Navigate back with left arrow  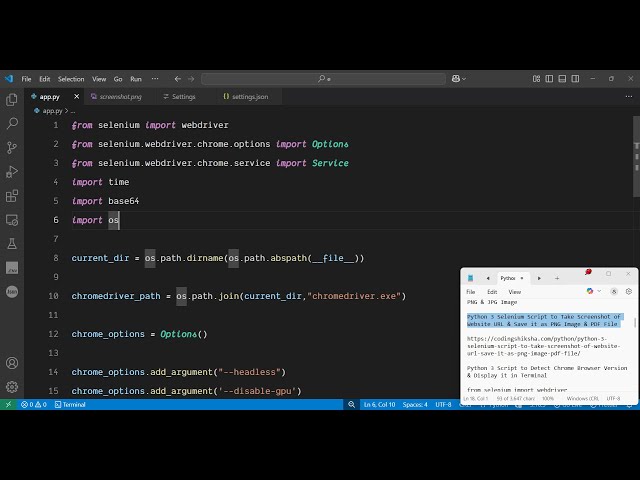click(178, 79)
